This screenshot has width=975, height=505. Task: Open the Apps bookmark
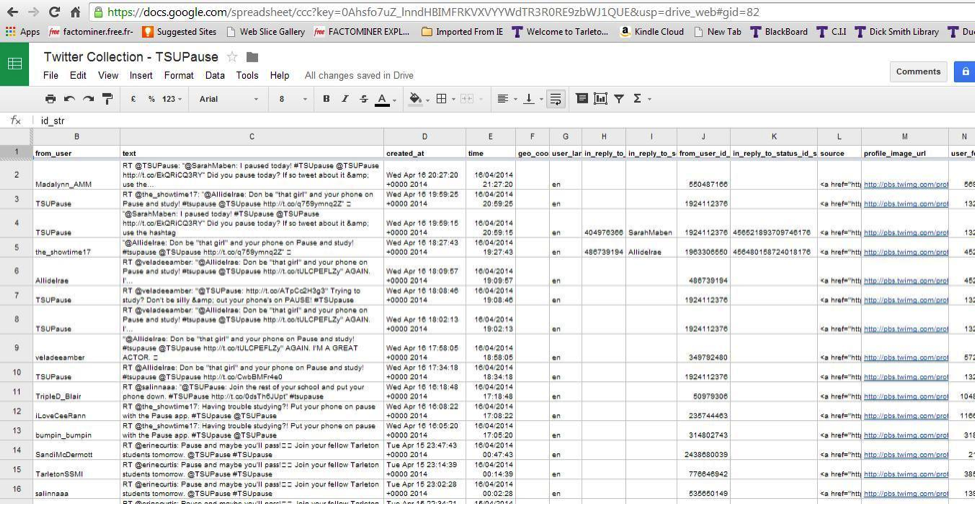(23, 32)
